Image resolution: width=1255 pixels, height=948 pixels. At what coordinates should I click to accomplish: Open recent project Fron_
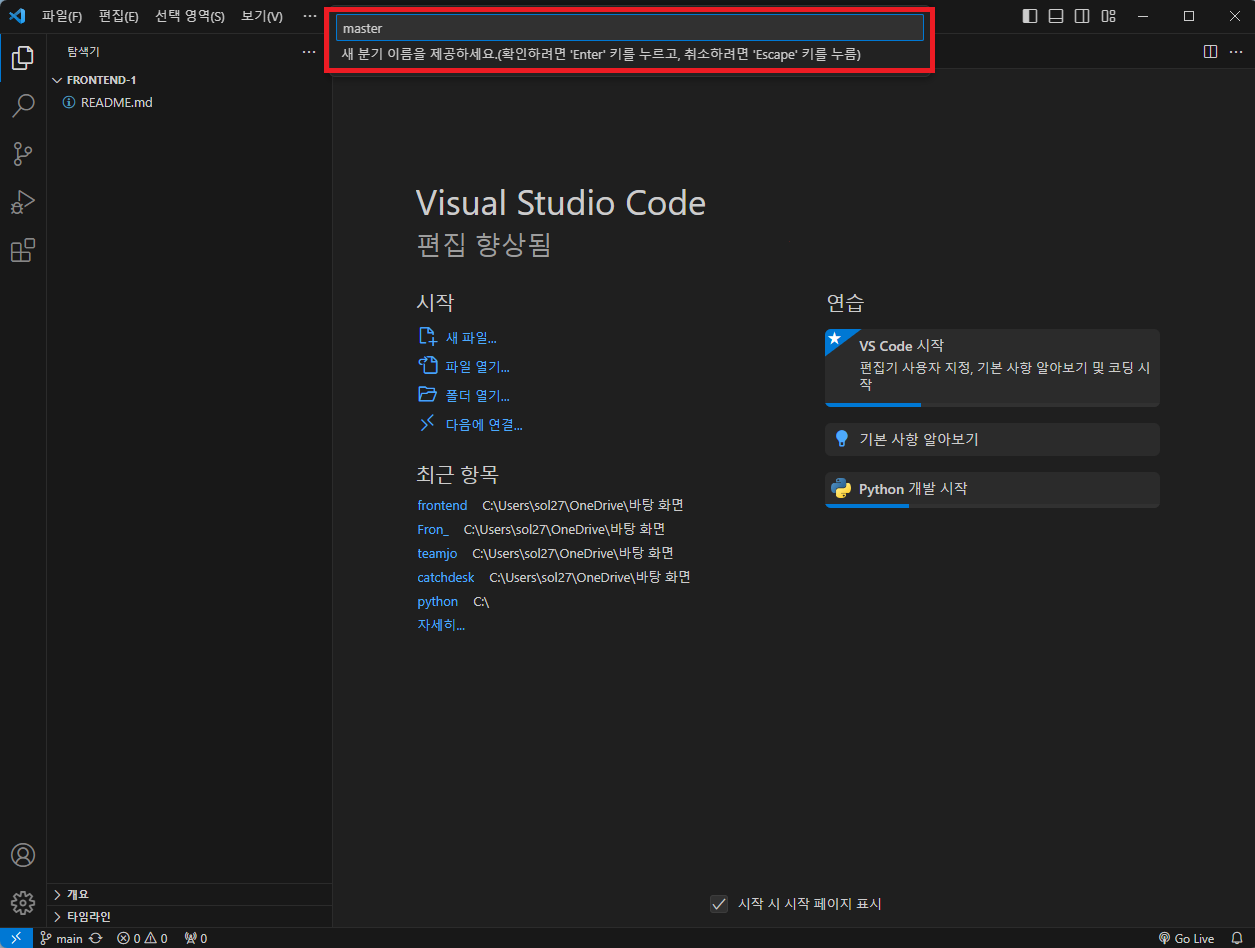(x=433, y=529)
